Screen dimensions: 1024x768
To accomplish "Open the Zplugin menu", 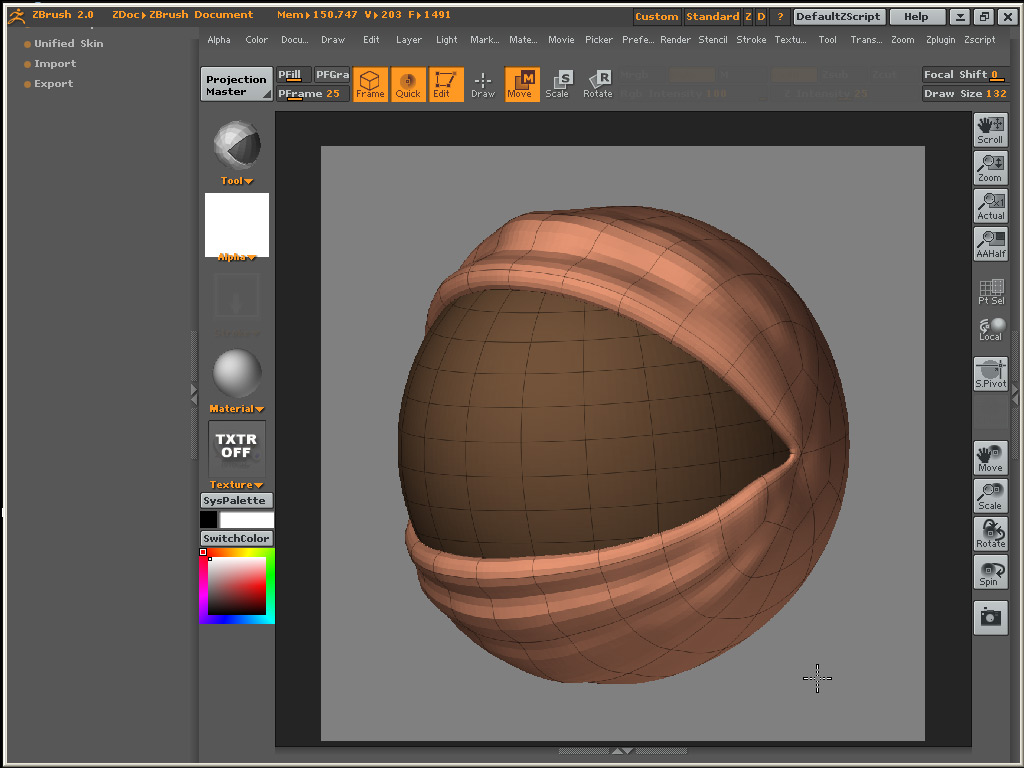I will [x=940, y=40].
